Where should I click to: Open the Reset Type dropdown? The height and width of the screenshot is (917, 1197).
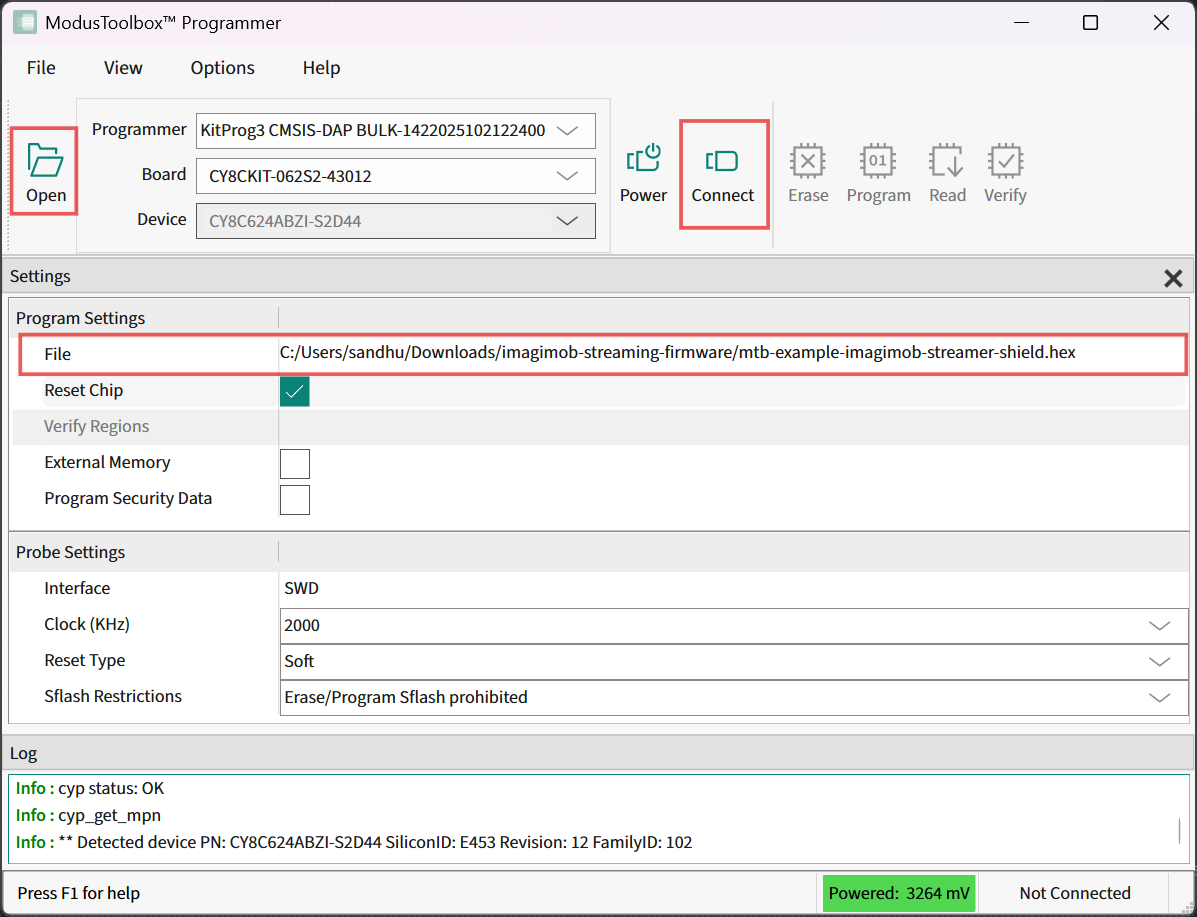pos(1159,662)
